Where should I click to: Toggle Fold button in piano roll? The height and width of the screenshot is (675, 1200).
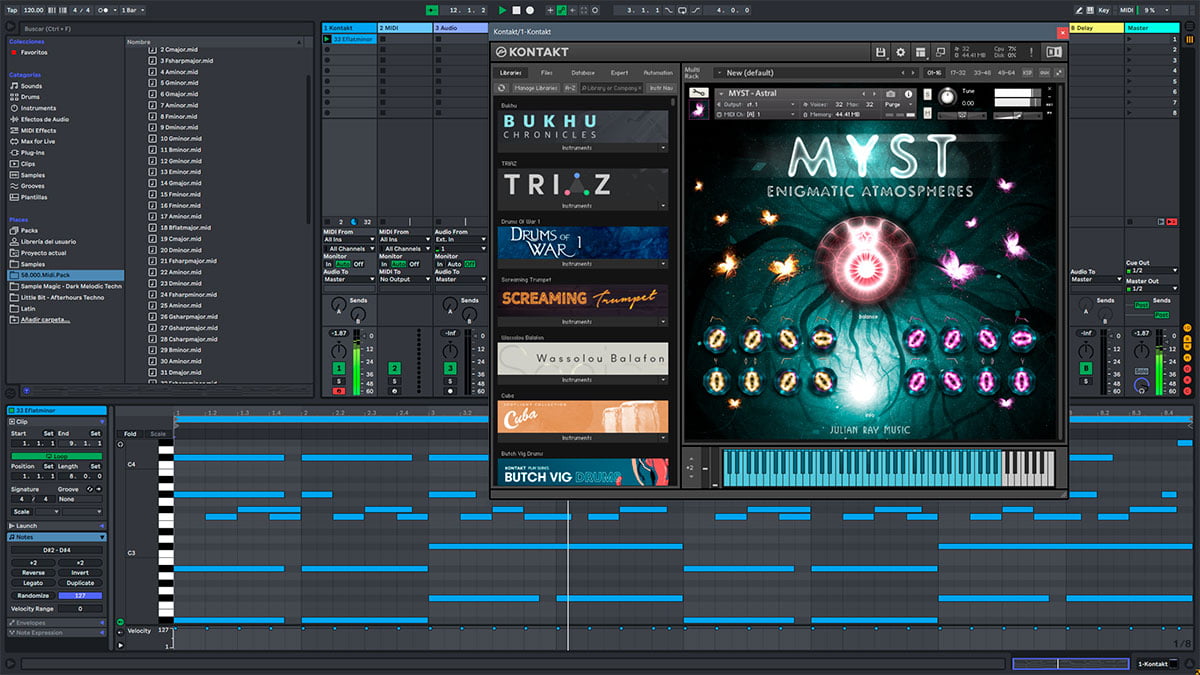[130, 434]
